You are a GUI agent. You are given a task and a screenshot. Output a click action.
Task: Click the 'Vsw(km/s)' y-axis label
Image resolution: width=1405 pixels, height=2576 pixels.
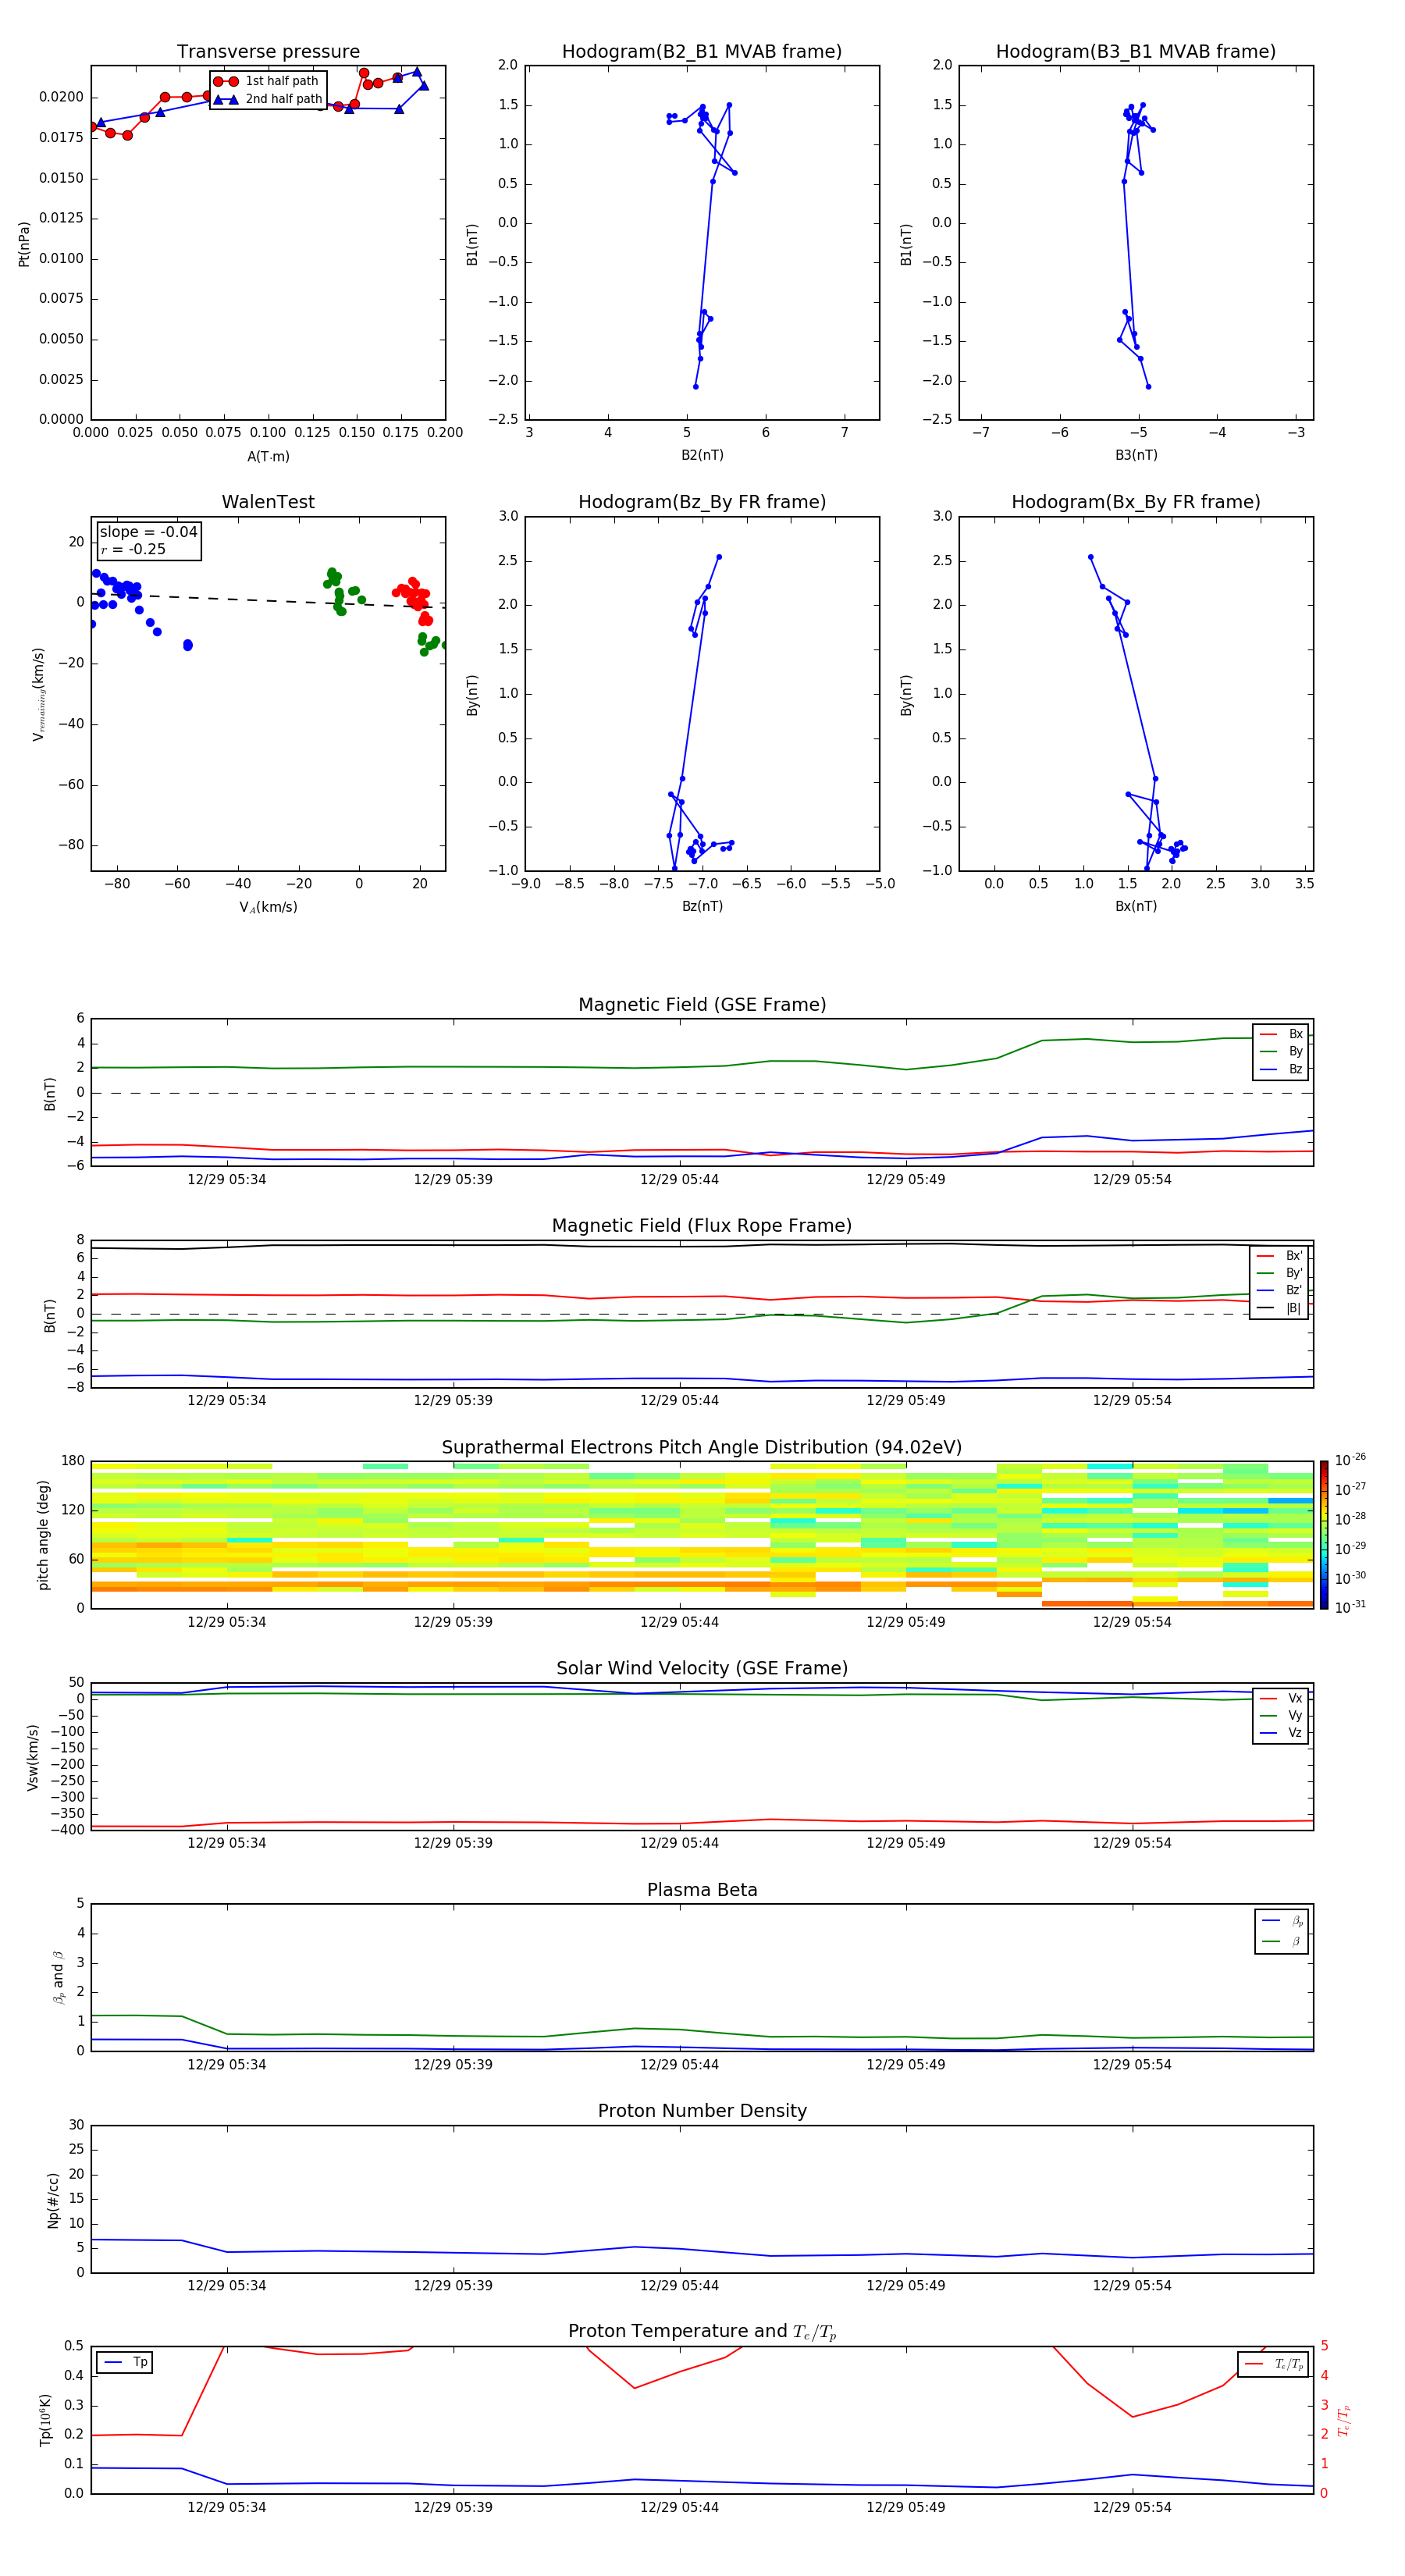[x=33, y=1757]
